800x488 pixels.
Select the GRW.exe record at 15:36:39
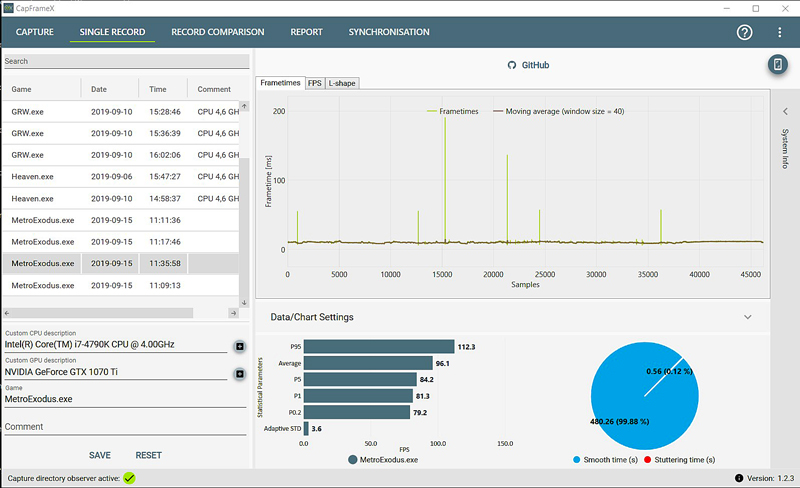click(121, 133)
